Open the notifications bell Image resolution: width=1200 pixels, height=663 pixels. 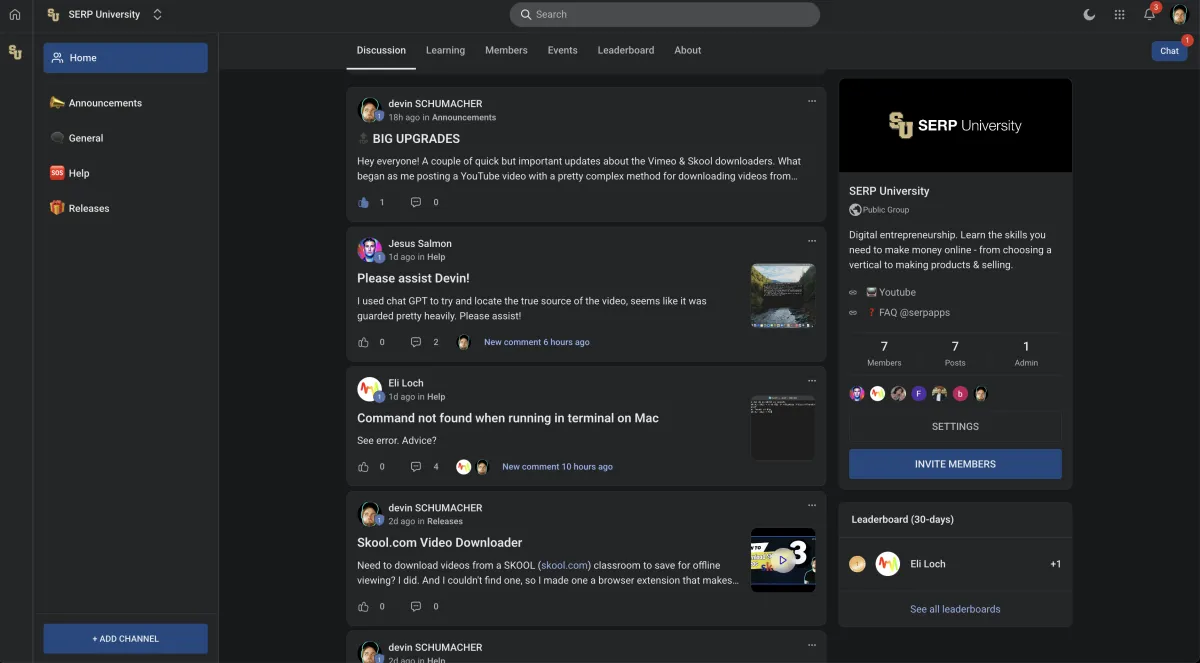pos(1150,14)
